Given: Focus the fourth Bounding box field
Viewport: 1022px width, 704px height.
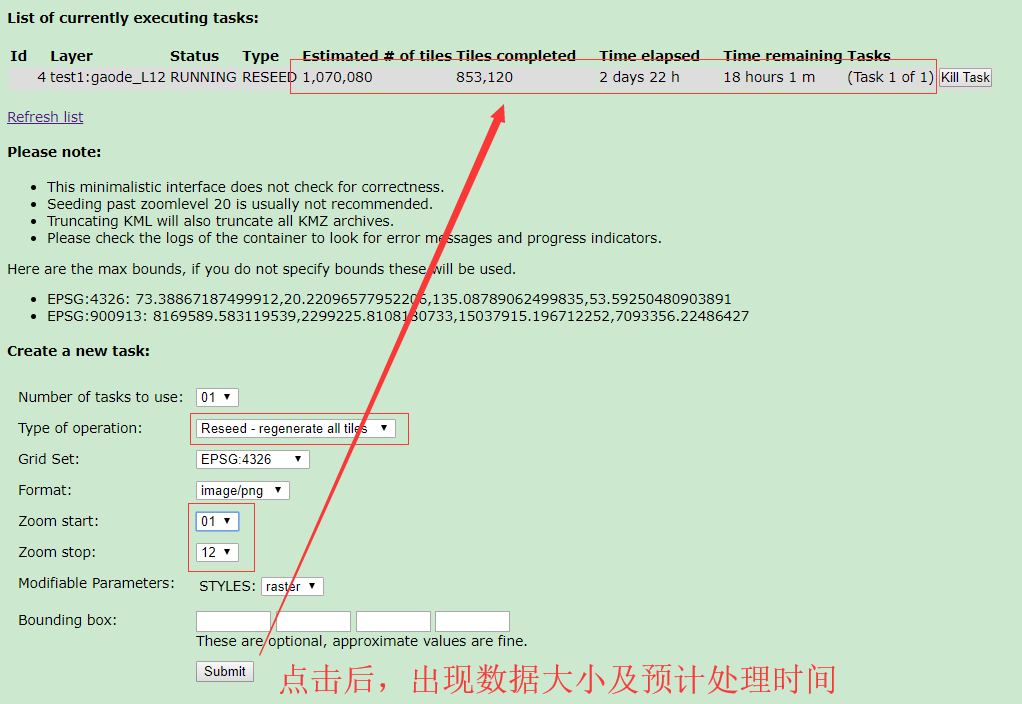Looking at the screenshot, I should click(x=473, y=621).
